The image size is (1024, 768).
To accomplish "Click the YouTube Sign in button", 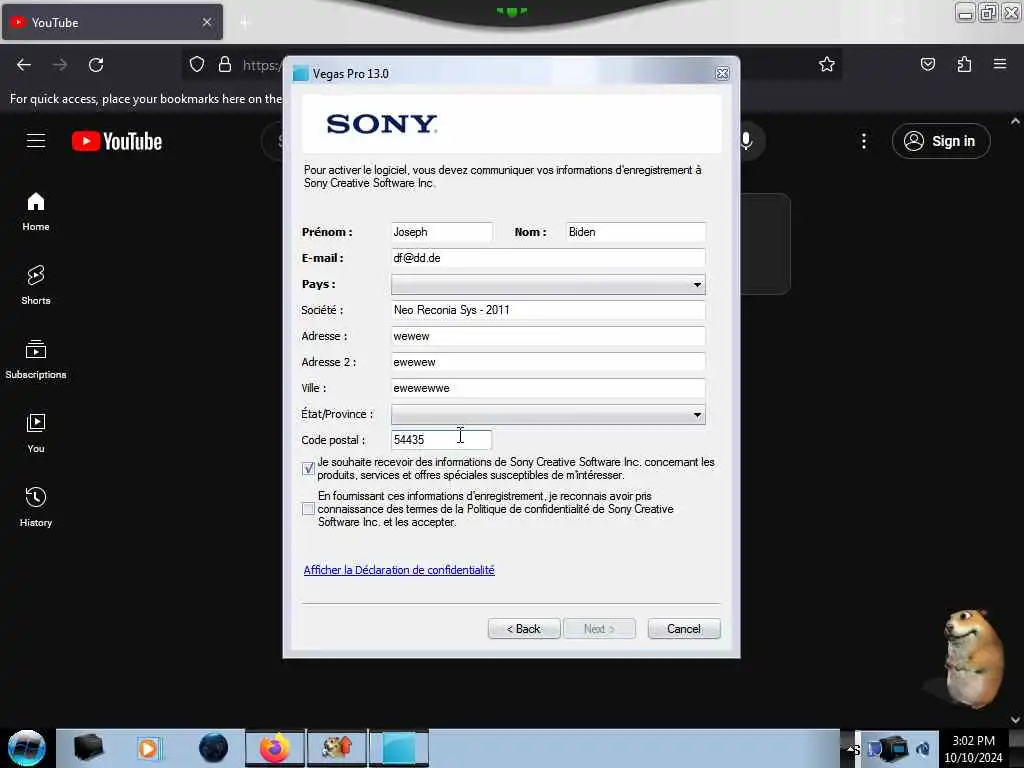I will click(x=941, y=141).
